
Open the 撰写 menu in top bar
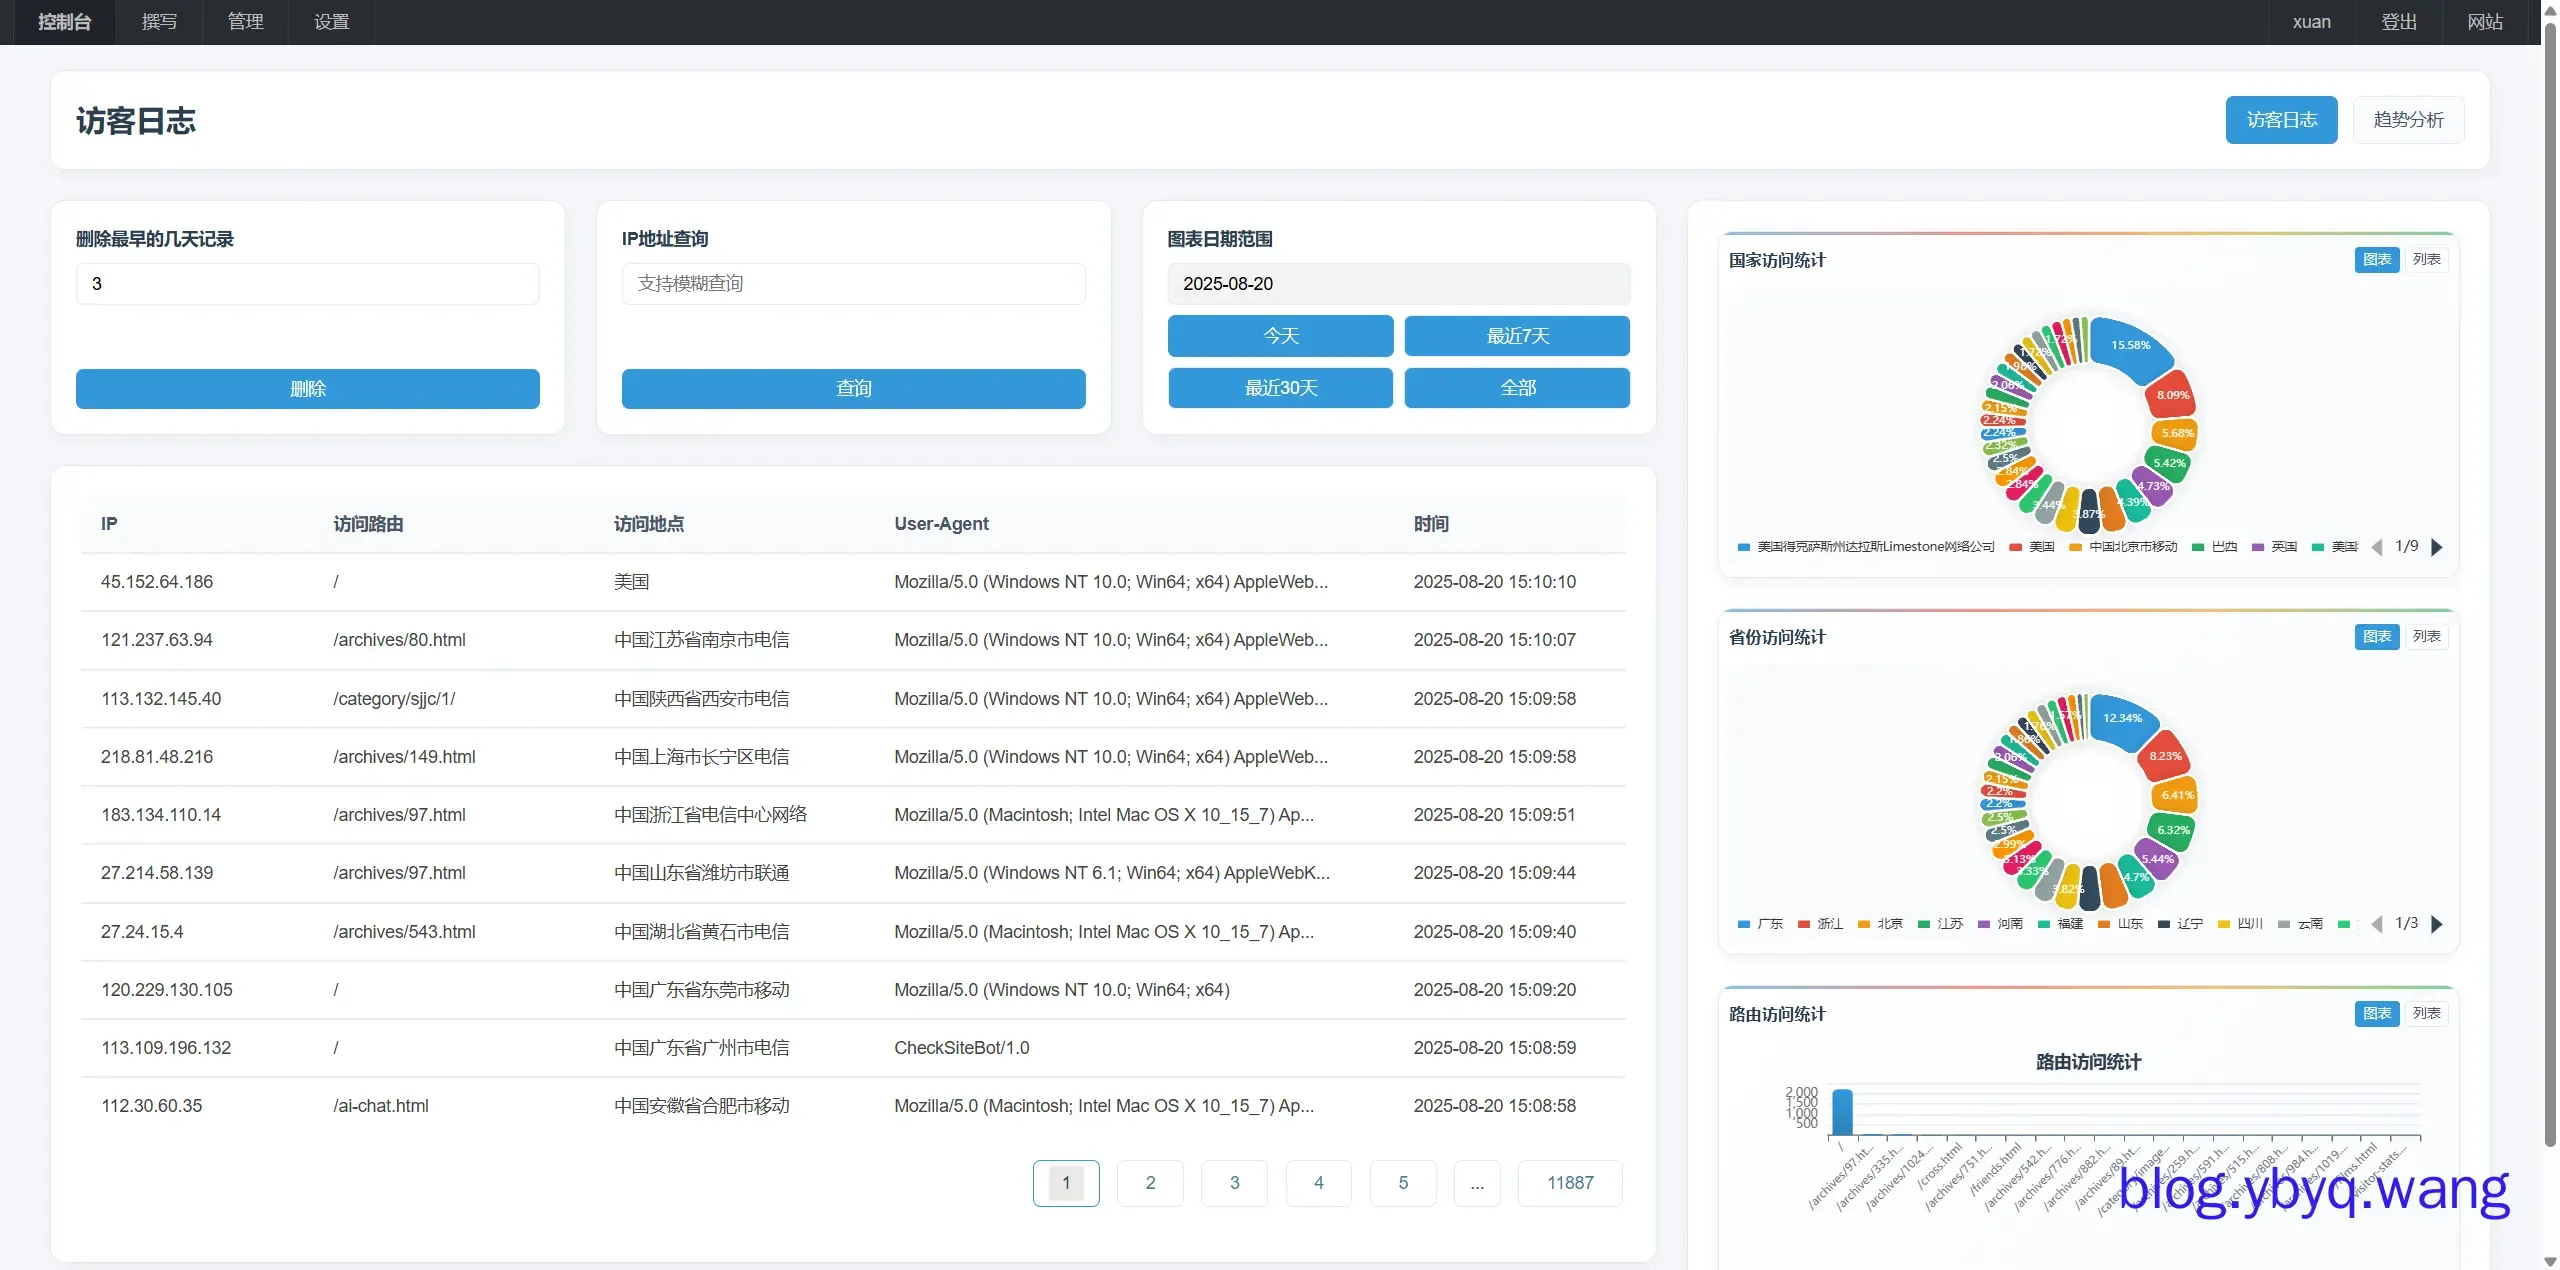point(159,22)
